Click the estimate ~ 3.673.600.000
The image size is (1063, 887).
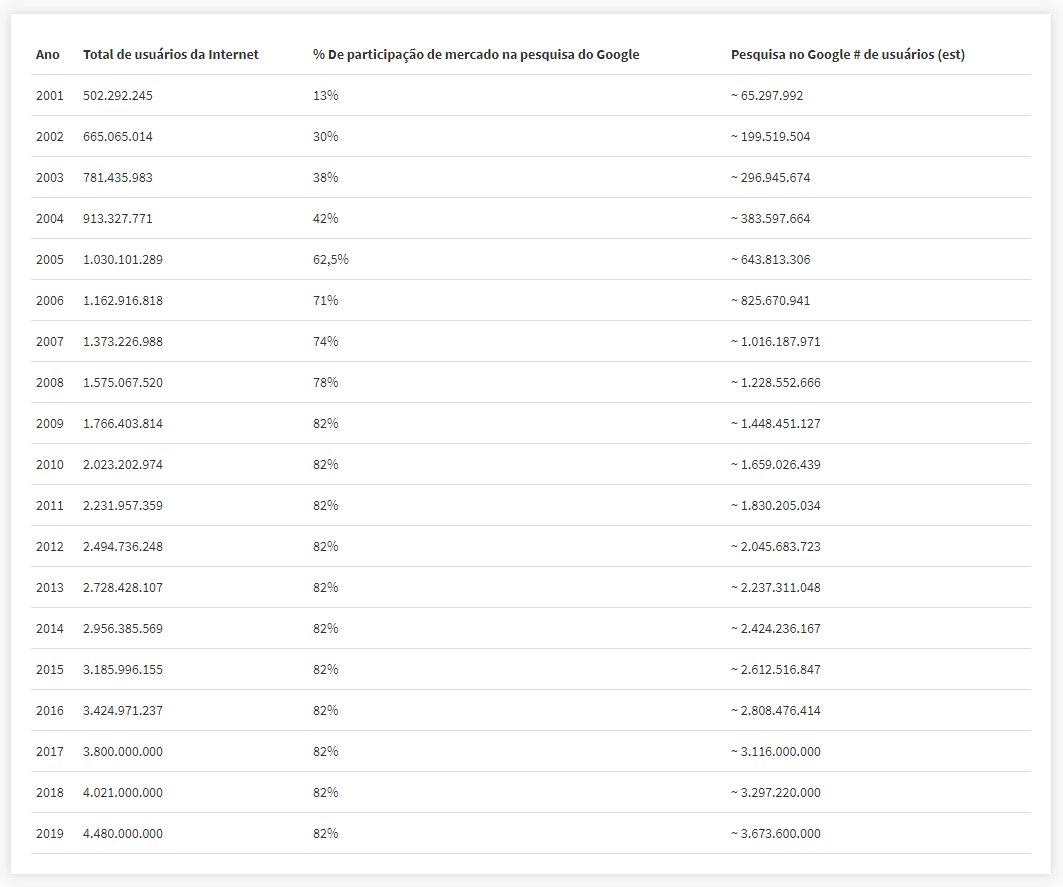point(776,834)
